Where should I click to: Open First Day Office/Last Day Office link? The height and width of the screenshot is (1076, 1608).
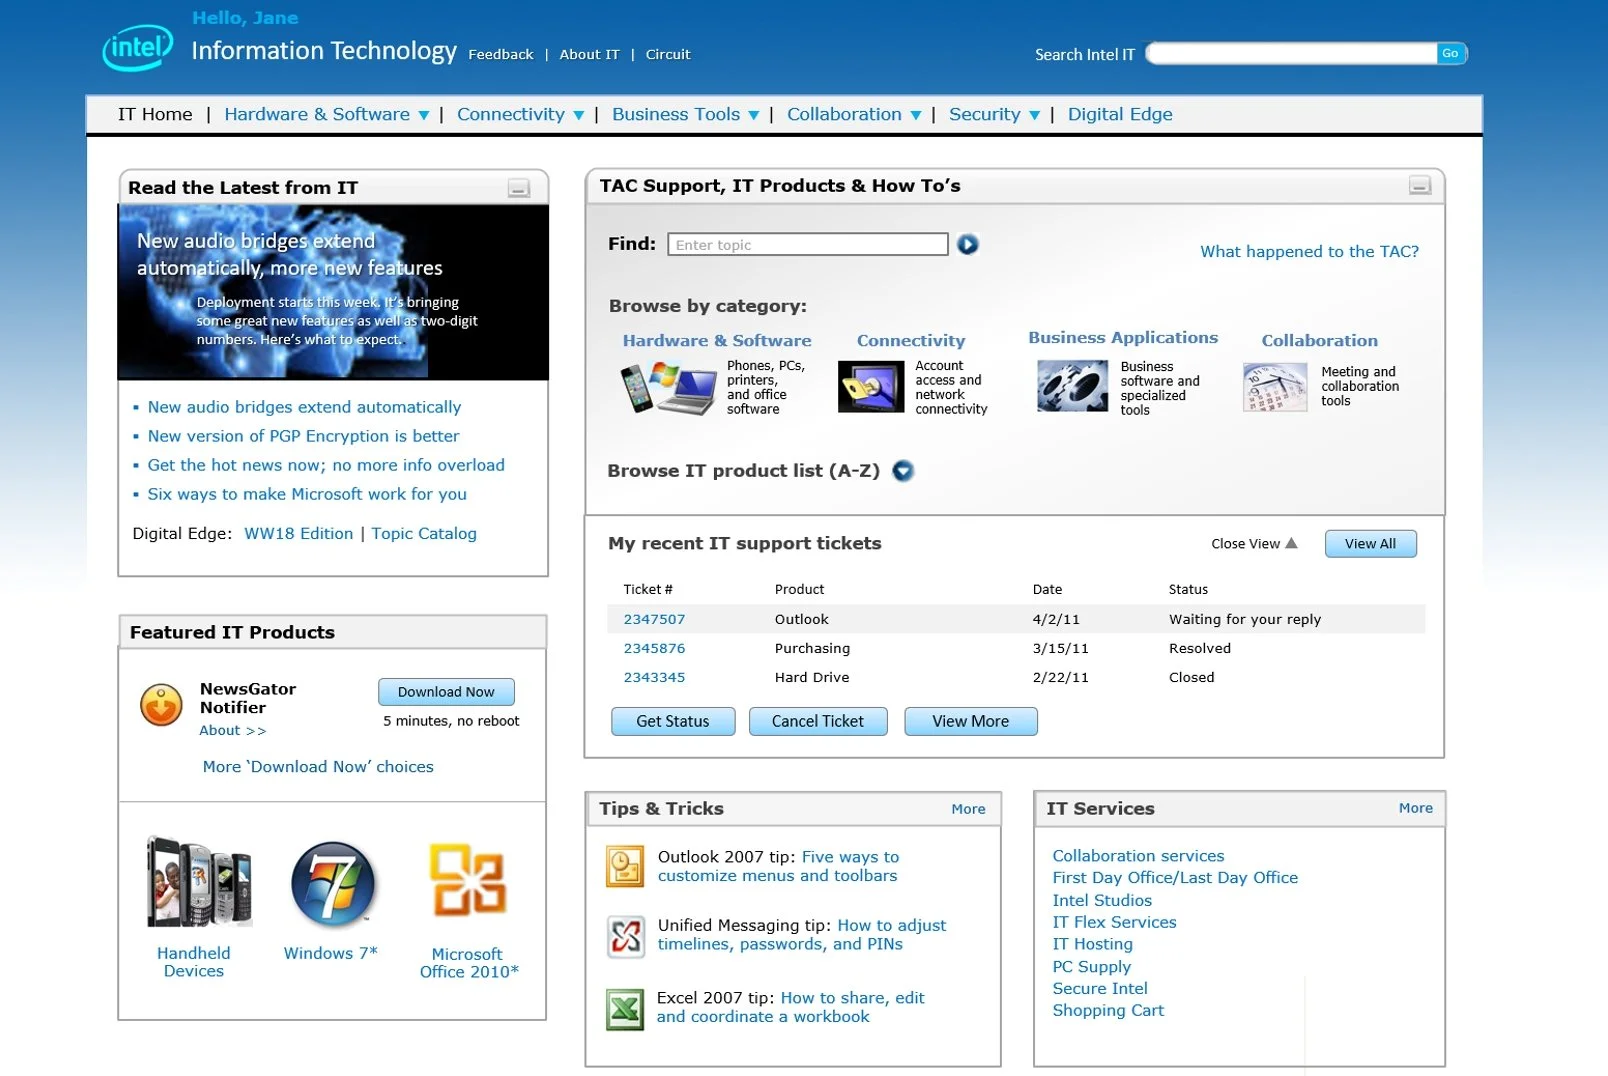coord(1175,878)
